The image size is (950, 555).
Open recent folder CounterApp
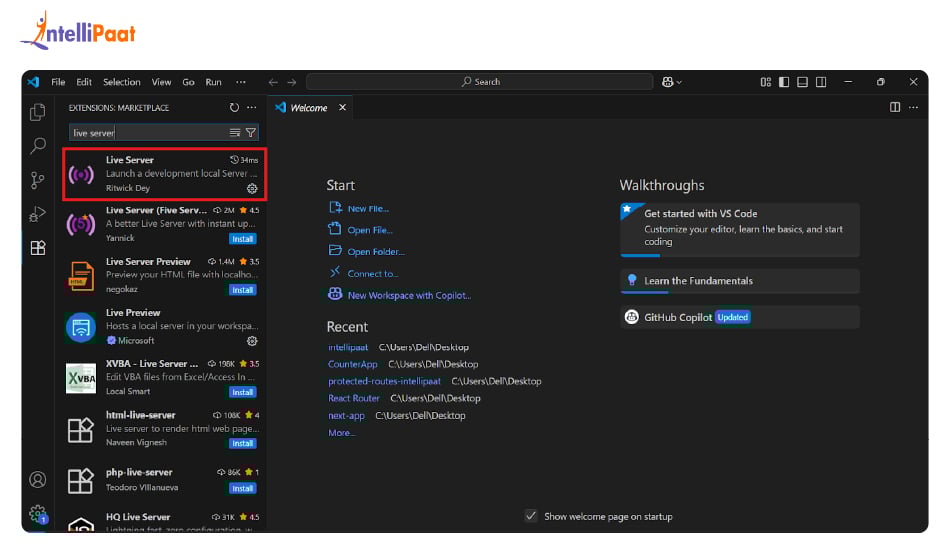click(353, 364)
